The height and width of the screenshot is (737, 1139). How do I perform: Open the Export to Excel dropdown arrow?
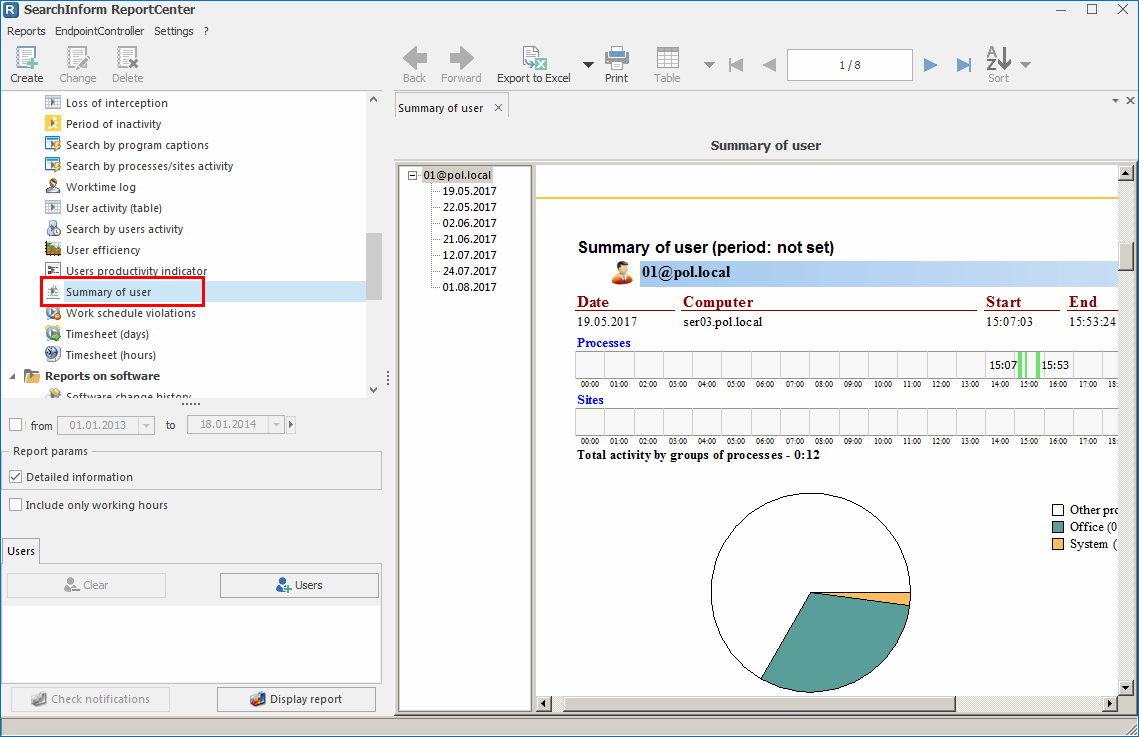588,65
